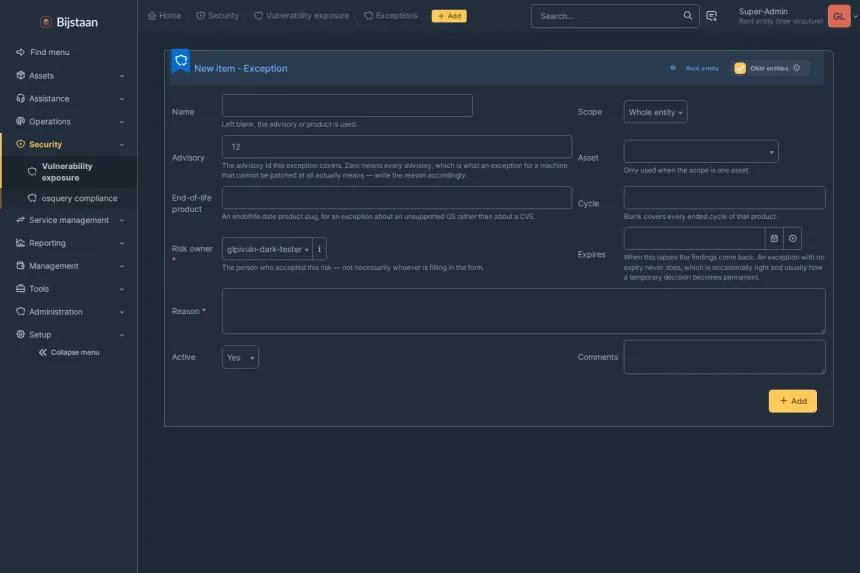Screen dimensions: 860x573
Task: Expand the Assistance menu chevron
Action: pos(122,99)
